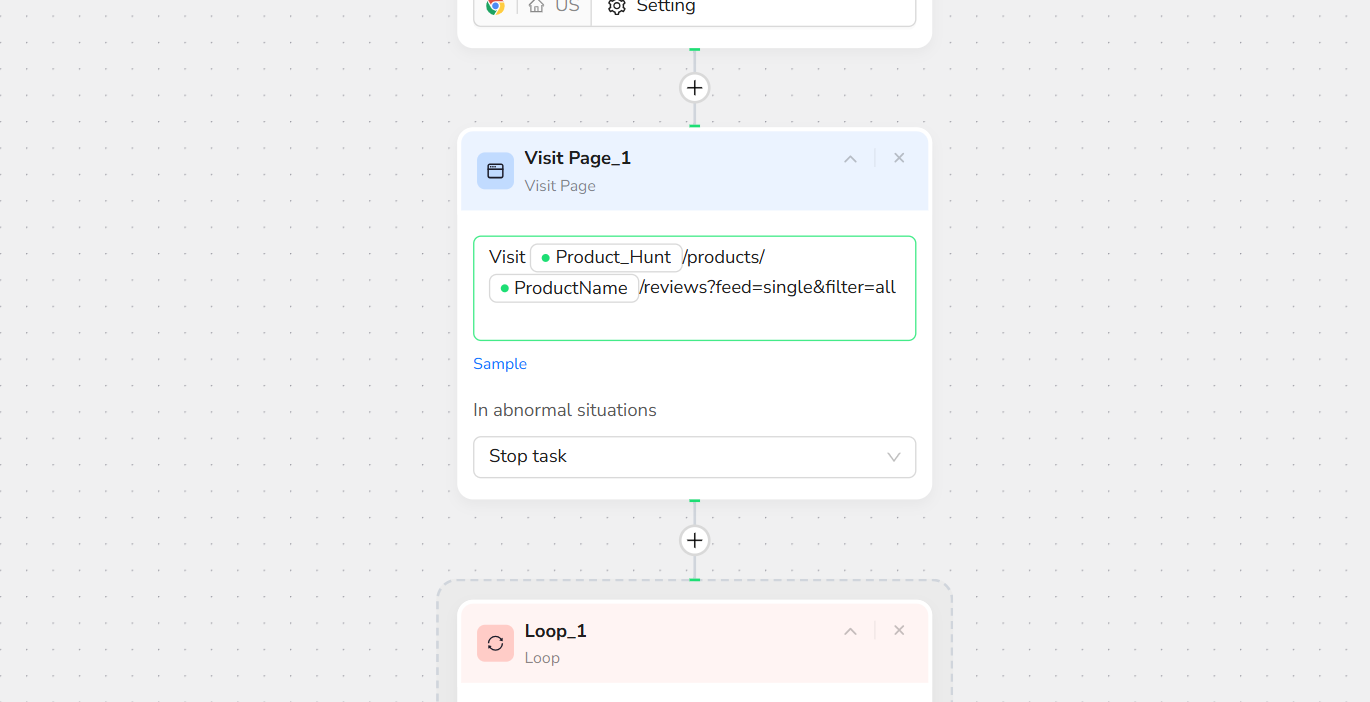Image resolution: width=1370 pixels, height=702 pixels.
Task: Select the US home region icon
Action: tap(537, 7)
